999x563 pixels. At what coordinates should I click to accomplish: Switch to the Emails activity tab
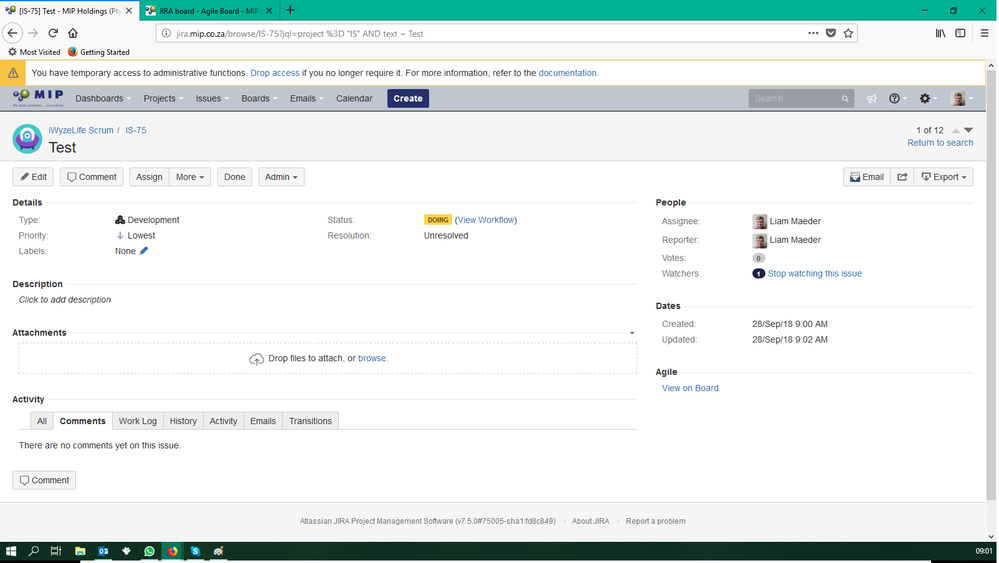coord(262,421)
